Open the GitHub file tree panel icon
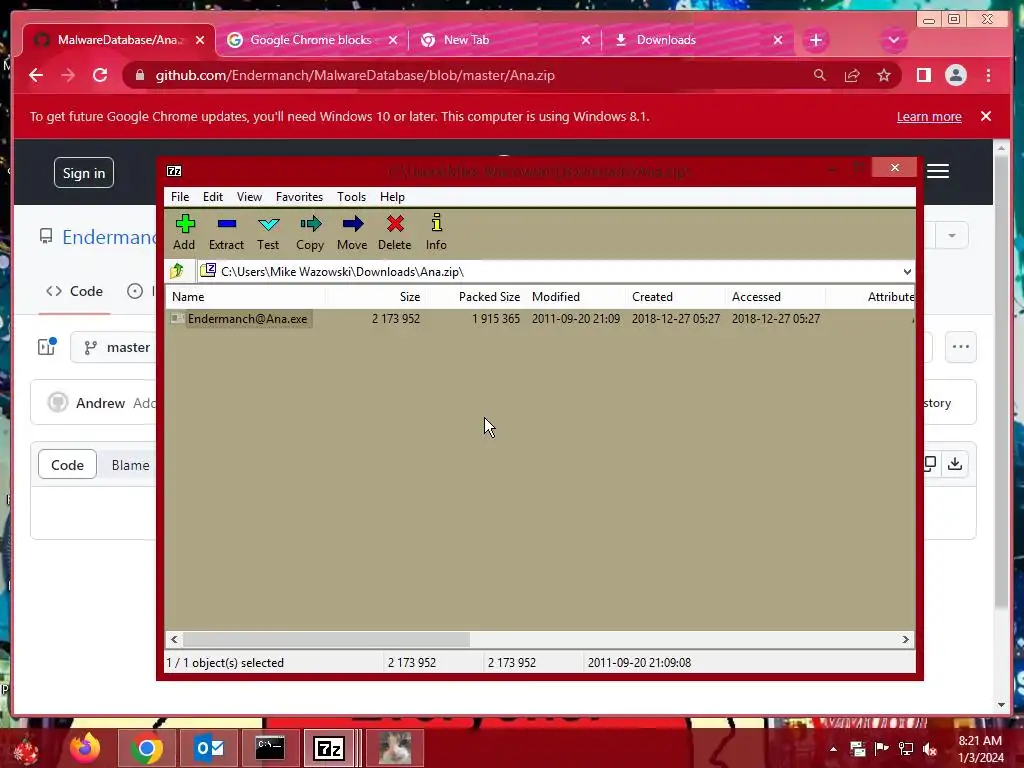 pyautogui.click(x=47, y=346)
